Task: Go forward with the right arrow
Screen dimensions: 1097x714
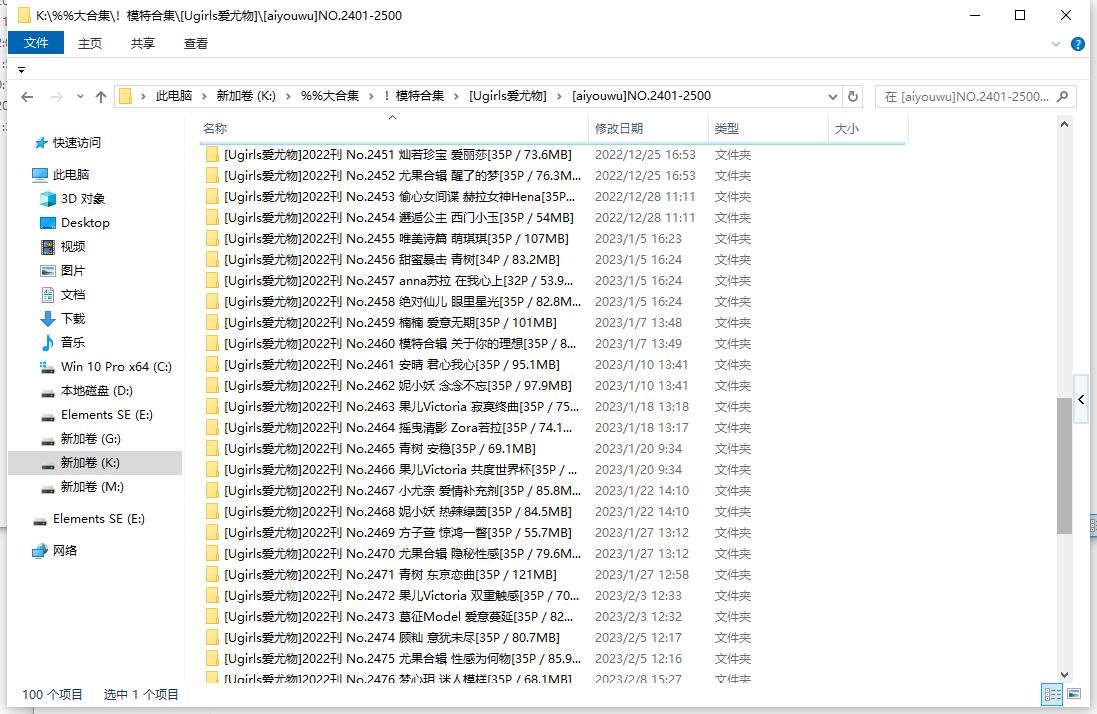Action: pyautogui.click(x=57, y=97)
